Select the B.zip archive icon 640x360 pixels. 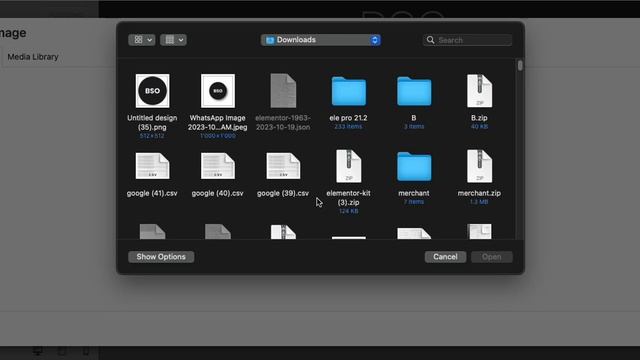(479, 91)
